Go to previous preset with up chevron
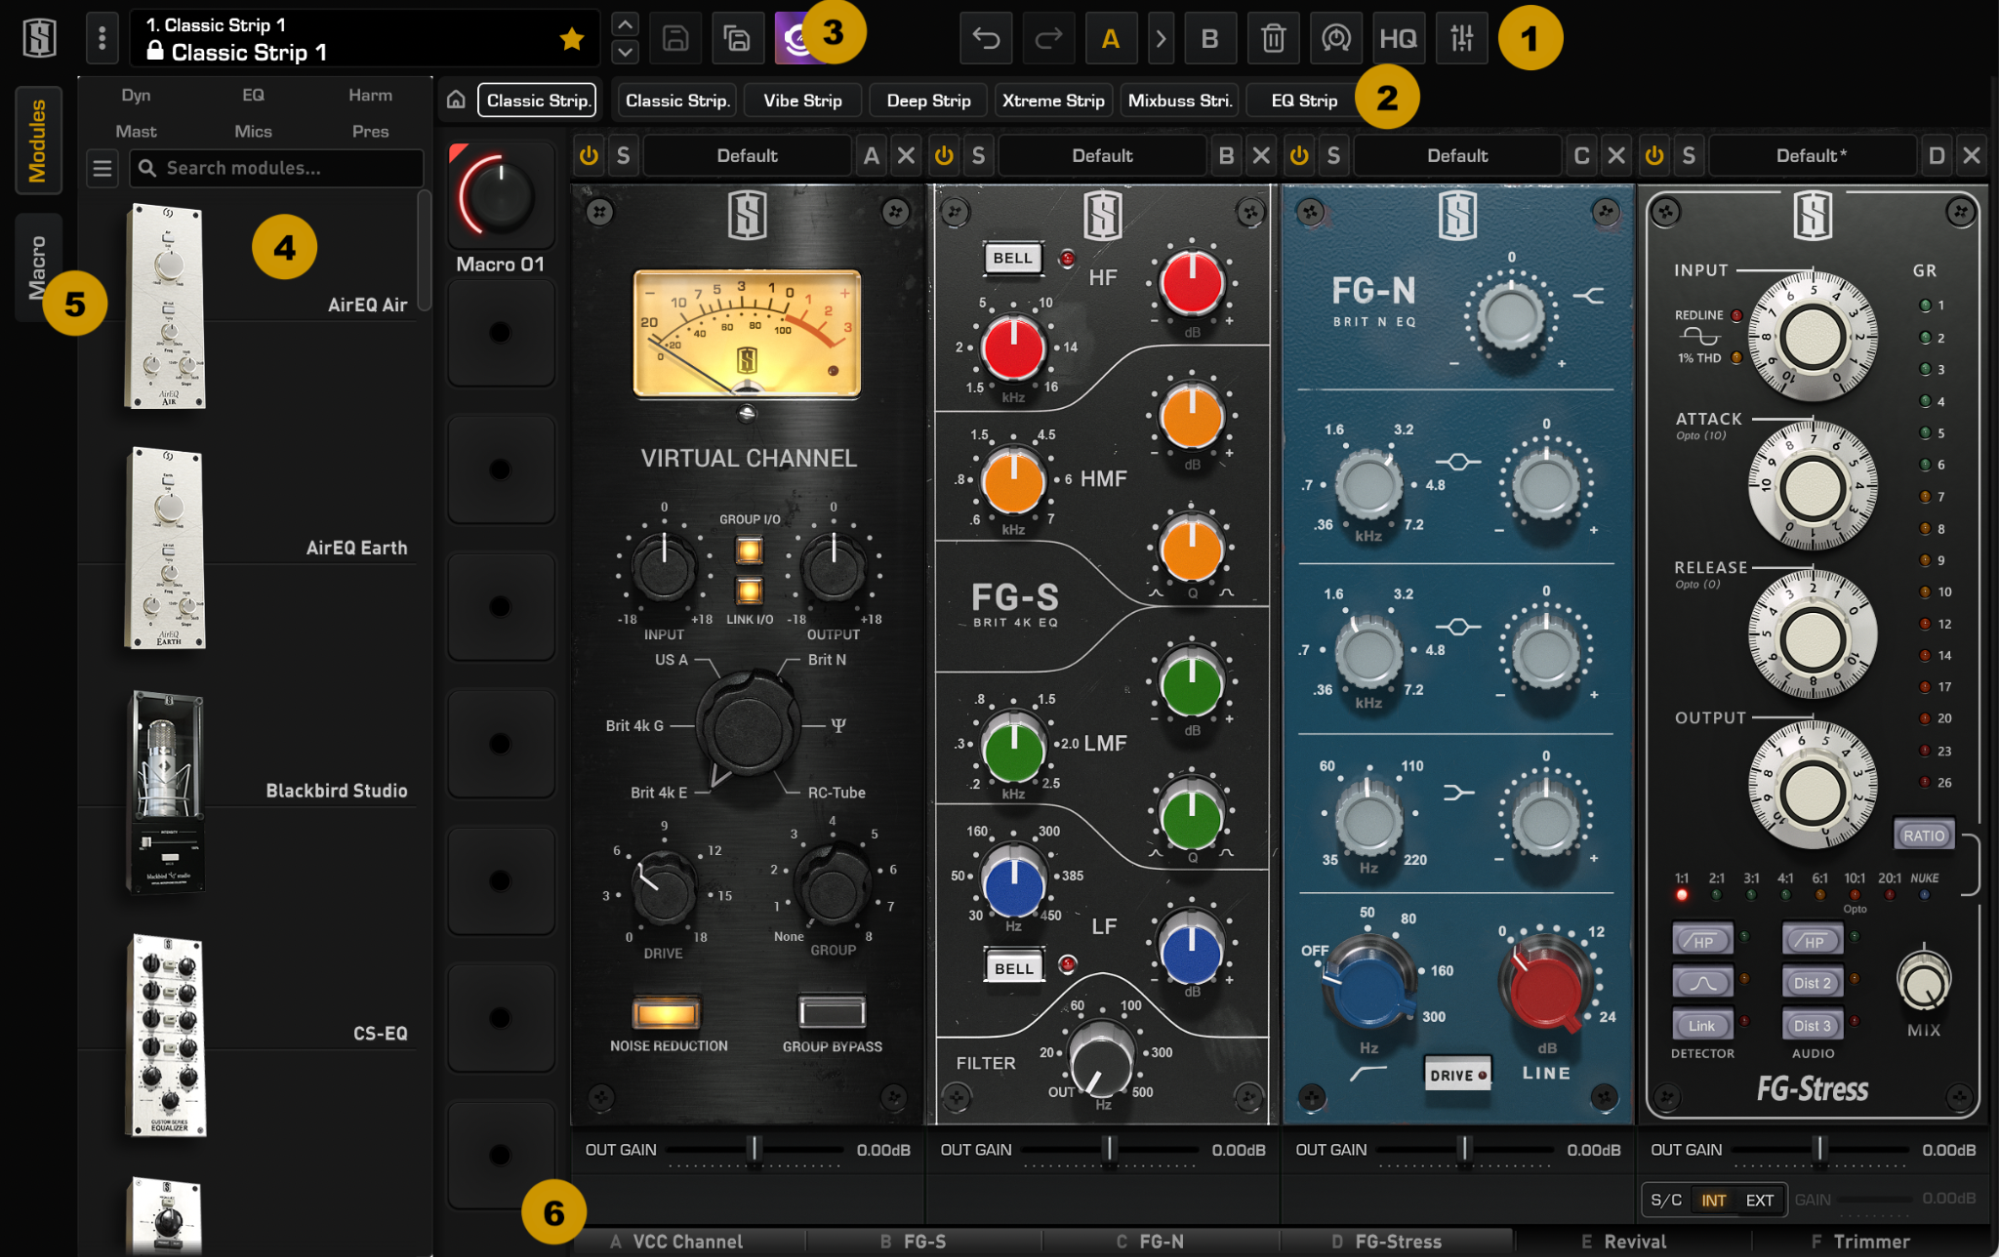This screenshot has width=1999, height=1258. click(625, 24)
